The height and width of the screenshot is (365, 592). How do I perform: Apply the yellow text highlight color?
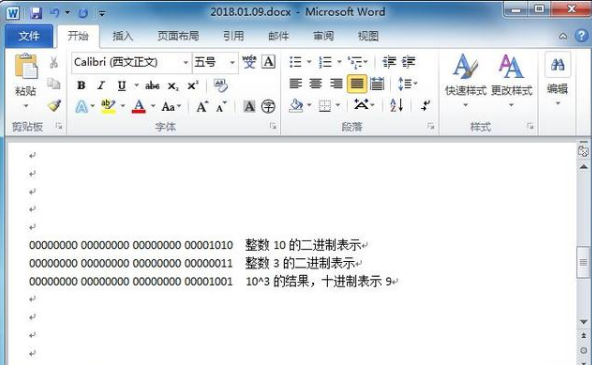(x=108, y=106)
